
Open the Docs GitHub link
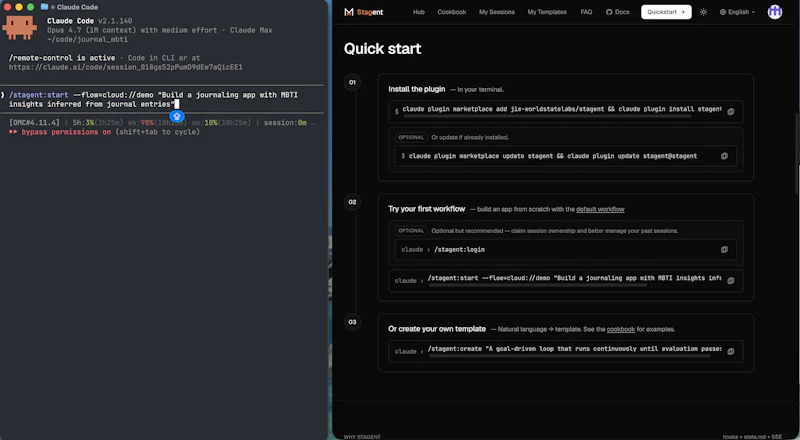pyautogui.click(x=617, y=12)
